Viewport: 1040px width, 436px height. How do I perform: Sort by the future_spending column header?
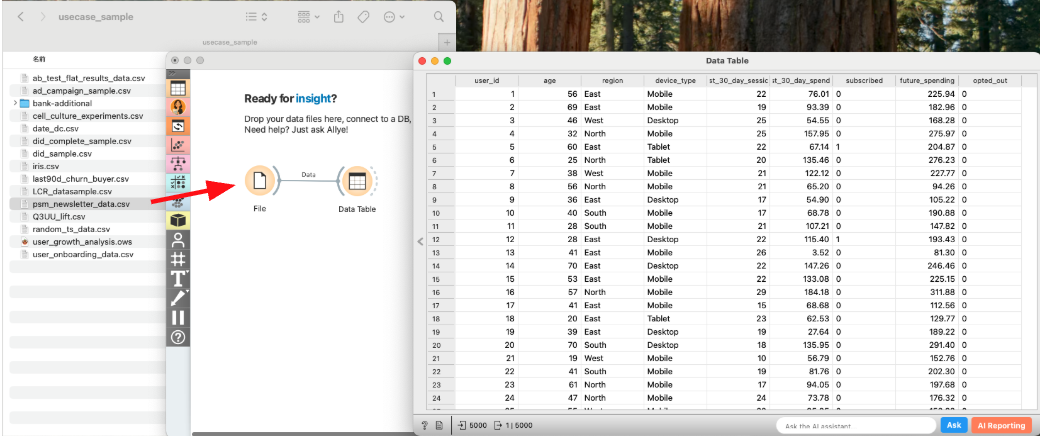[927, 80]
